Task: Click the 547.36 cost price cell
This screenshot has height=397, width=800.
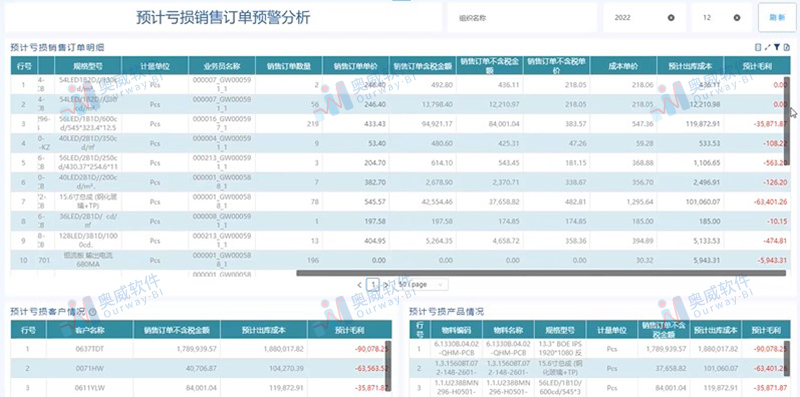Action: coord(623,124)
